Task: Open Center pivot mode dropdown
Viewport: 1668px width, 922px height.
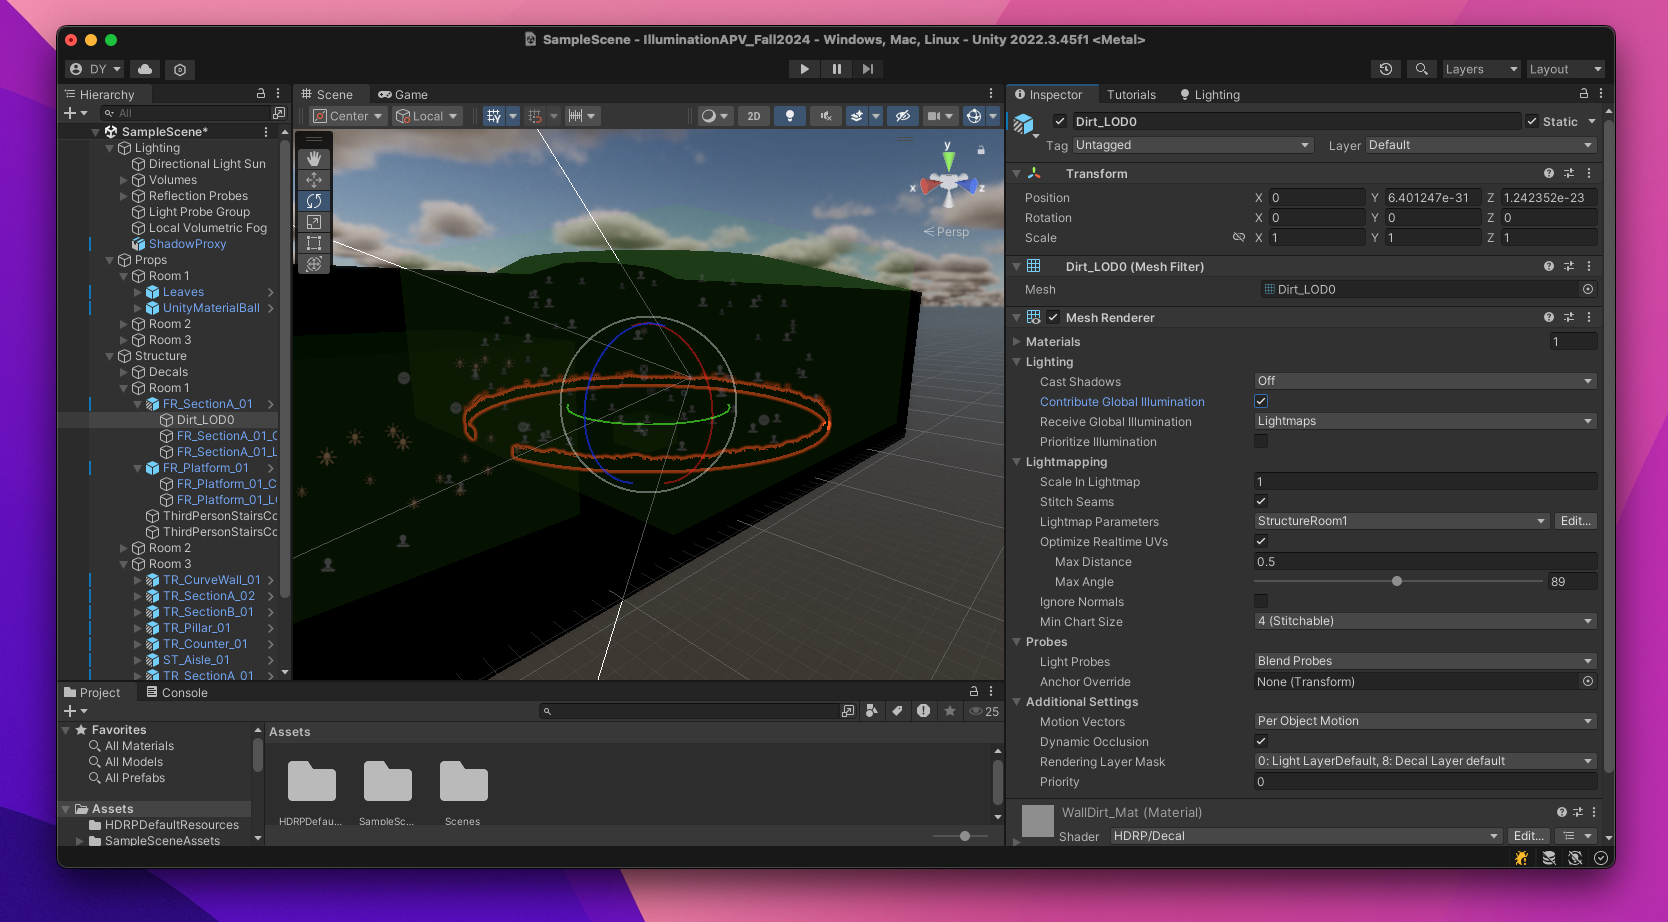Action: pyautogui.click(x=348, y=116)
